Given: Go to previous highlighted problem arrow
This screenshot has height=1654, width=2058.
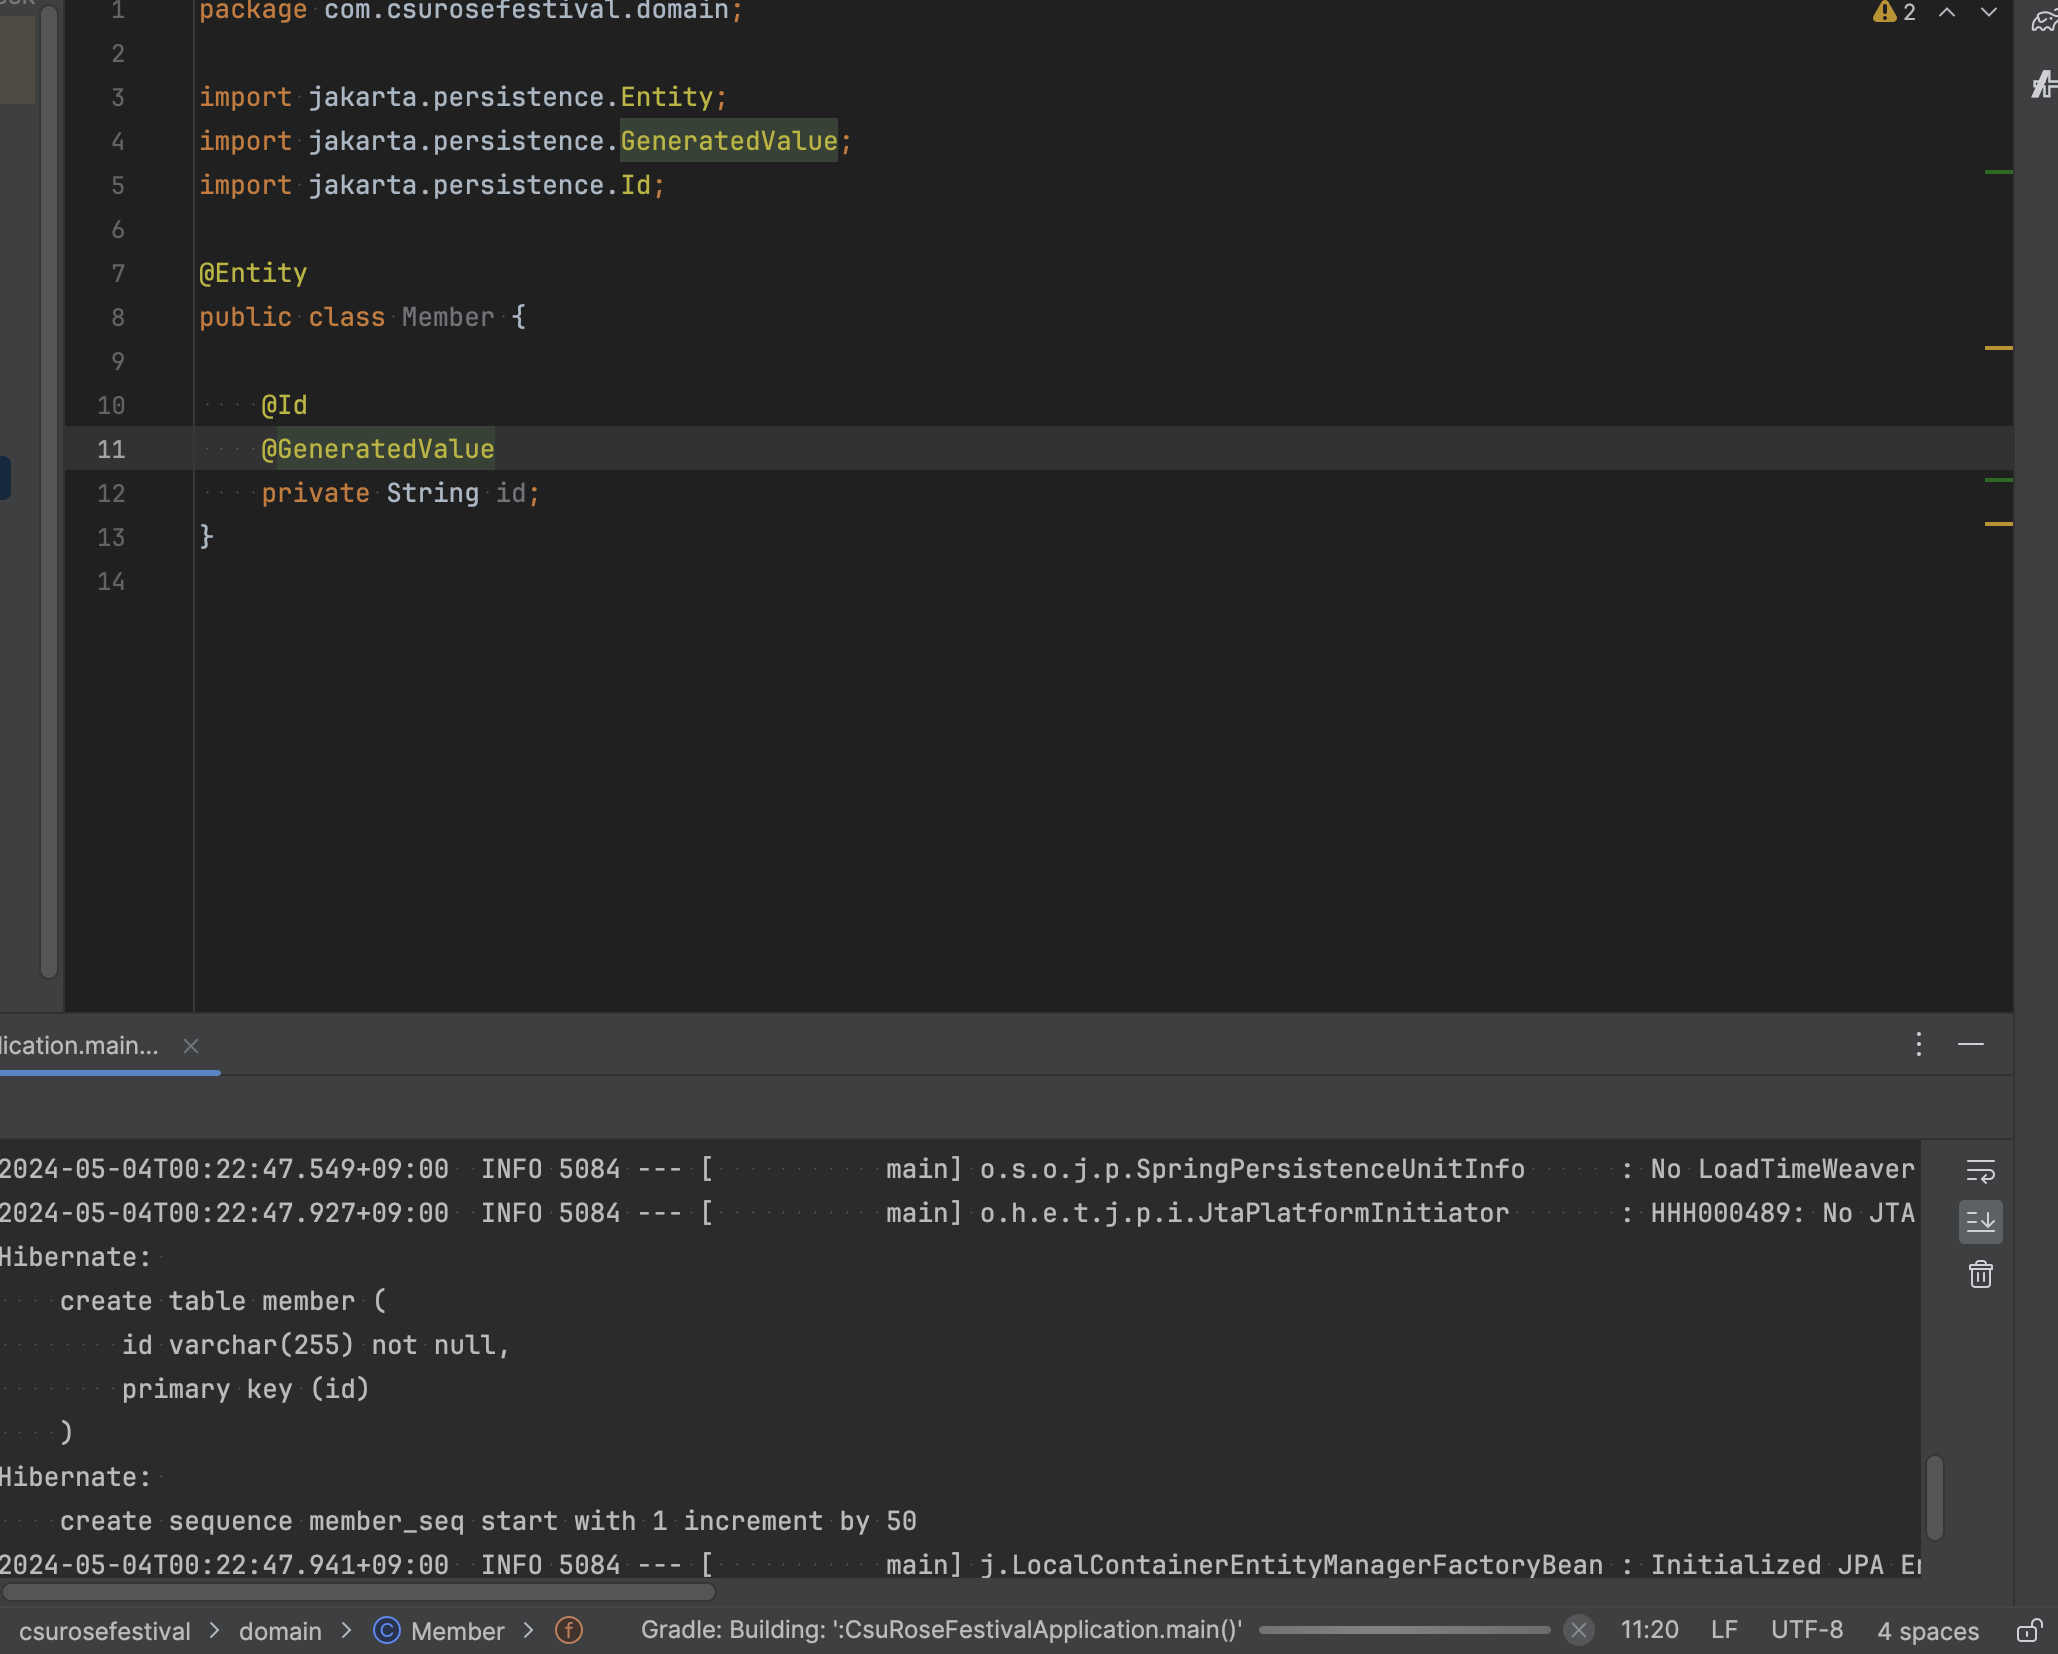Looking at the screenshot, I should 1947,12.
